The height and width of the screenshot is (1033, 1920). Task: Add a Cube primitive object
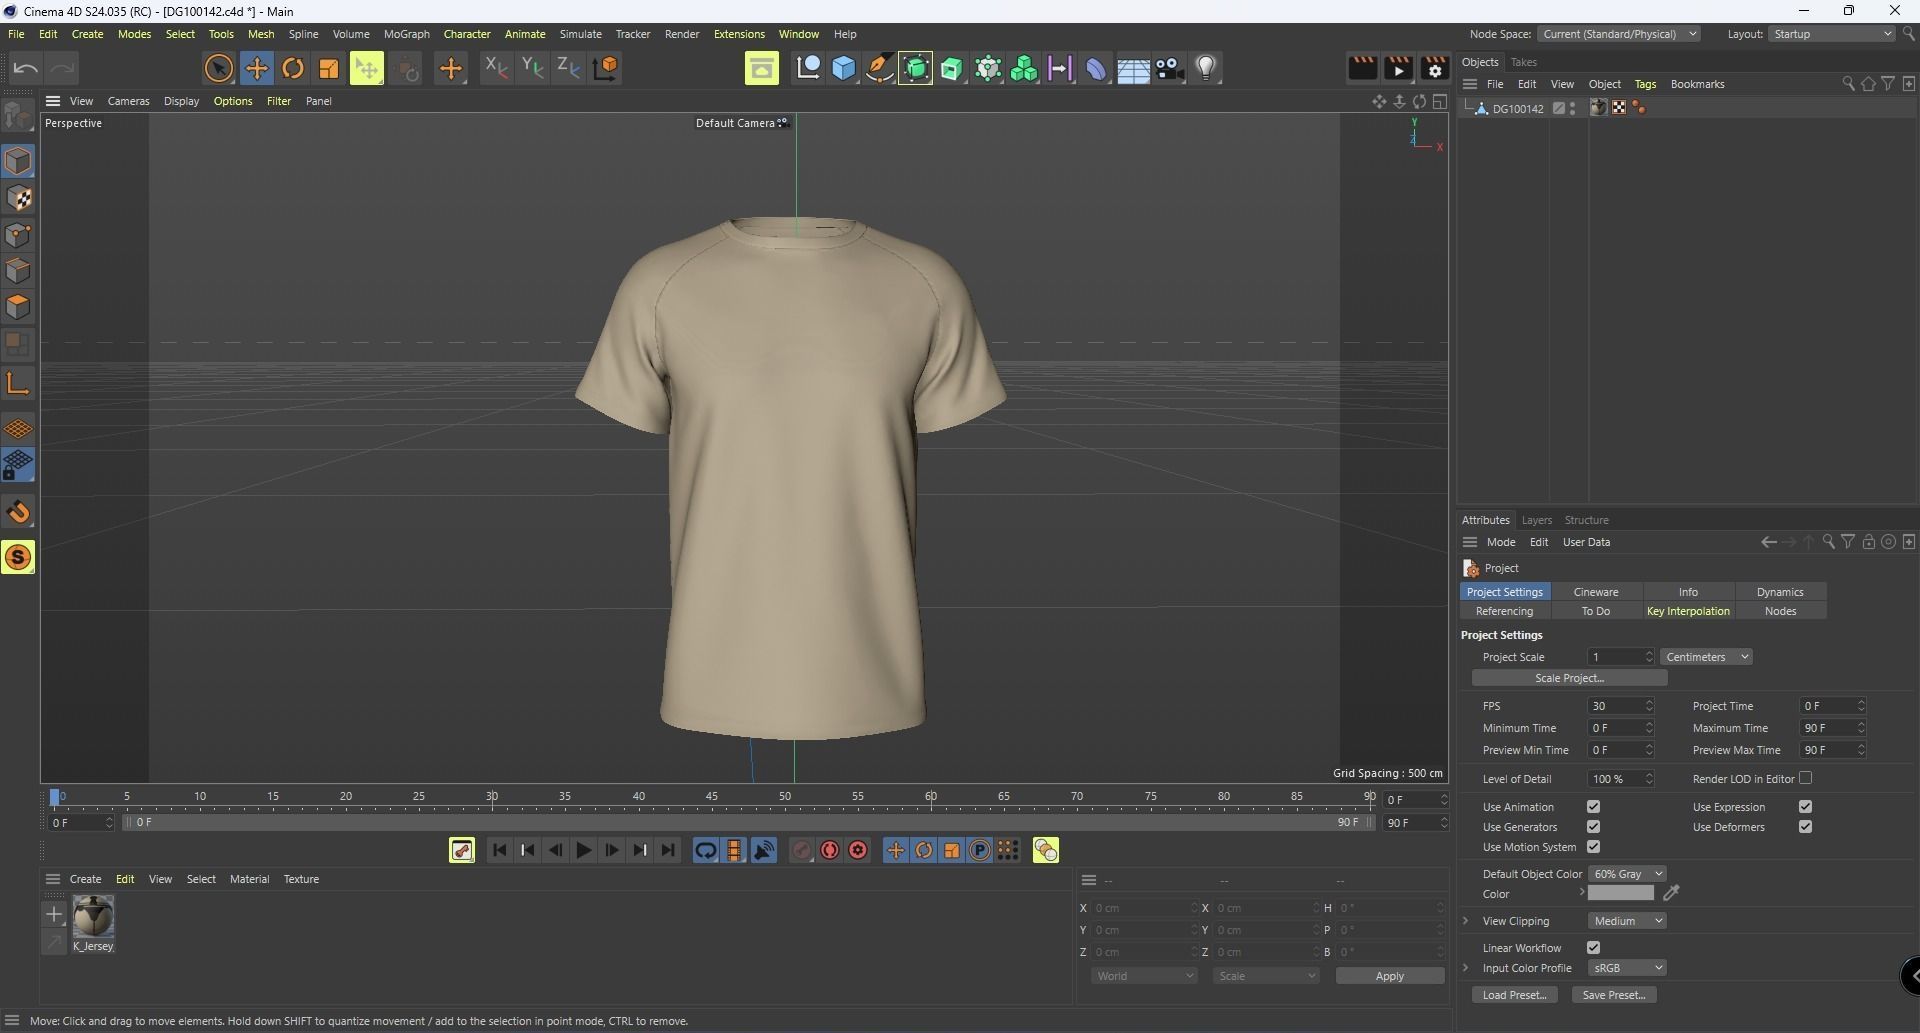coord(844,68)
